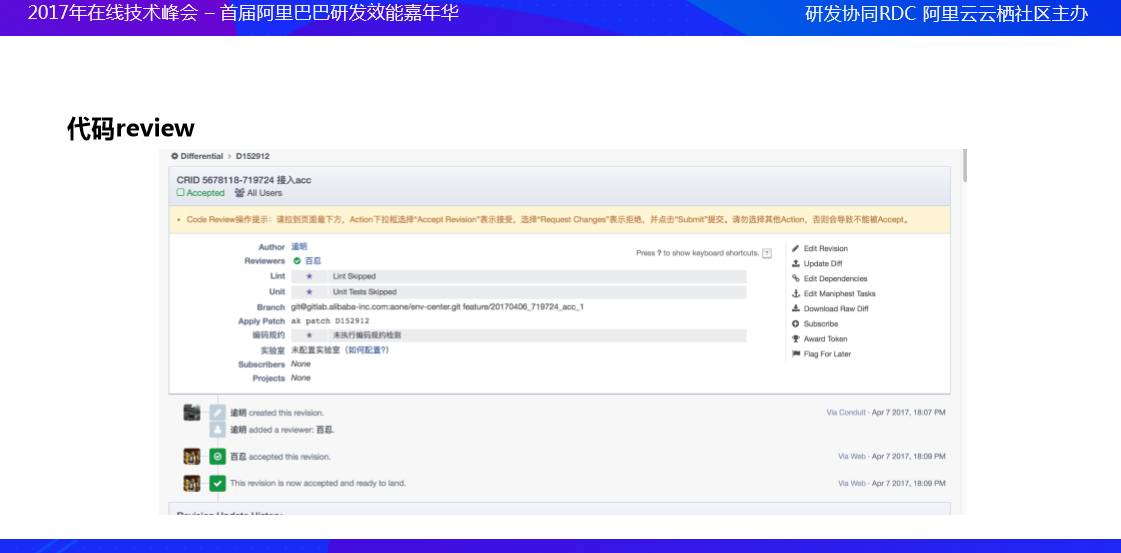This screenshot has width=1121, height=553.
Task: Open author 遙明's profile link
Action: [x=299, y=246]
